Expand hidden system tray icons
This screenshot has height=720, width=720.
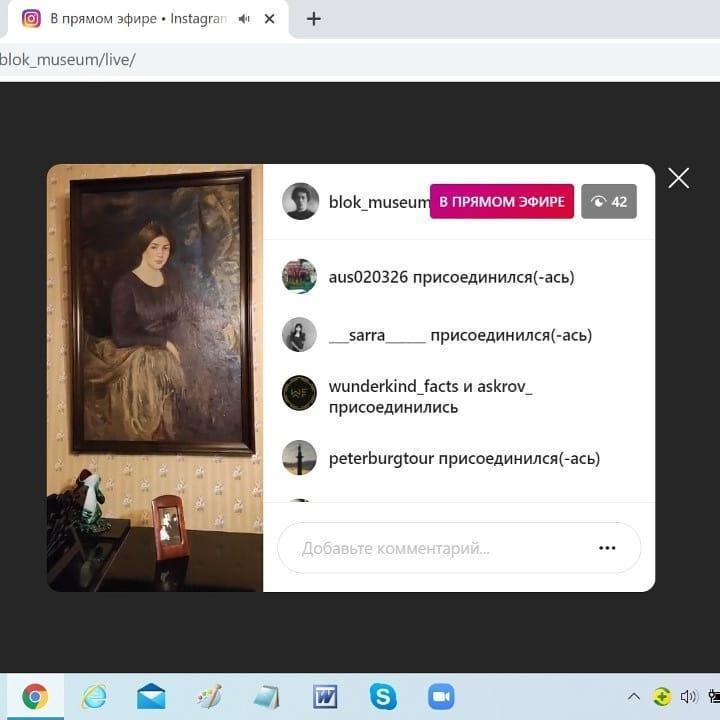click(x=633, y=697)
